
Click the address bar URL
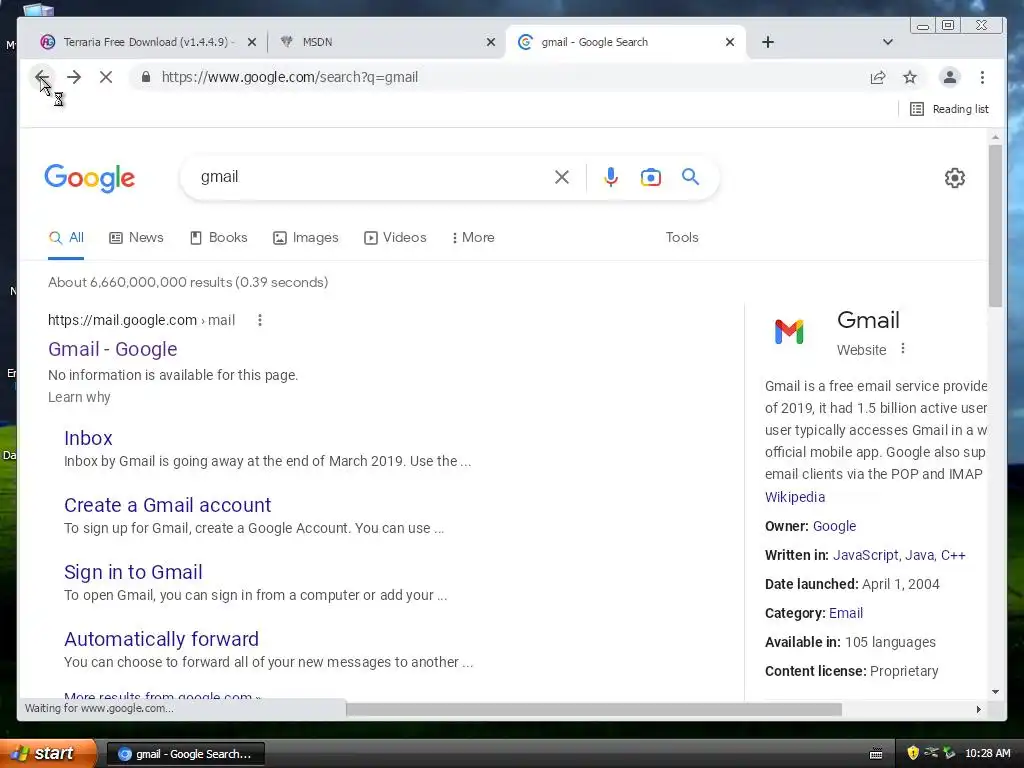289,77
